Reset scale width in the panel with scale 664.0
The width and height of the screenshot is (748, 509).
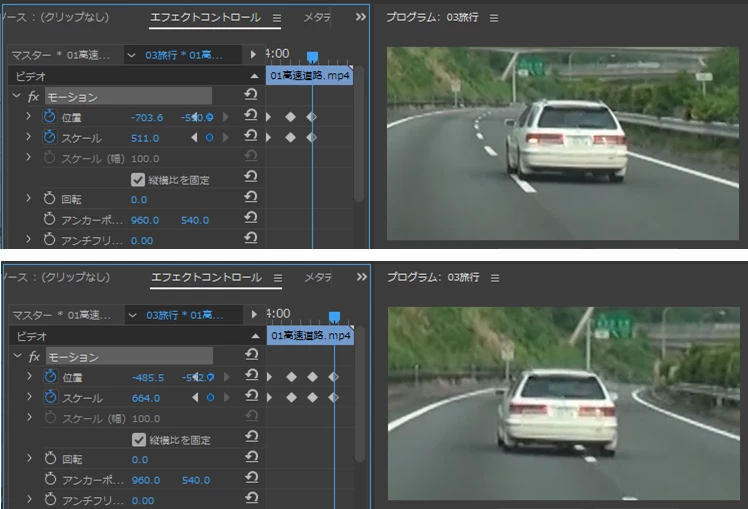(251, 416)
